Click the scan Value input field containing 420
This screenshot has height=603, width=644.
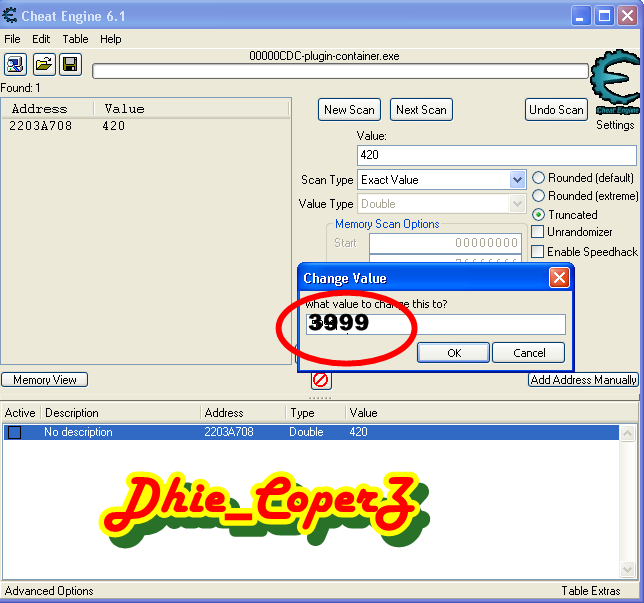(497, 155)
